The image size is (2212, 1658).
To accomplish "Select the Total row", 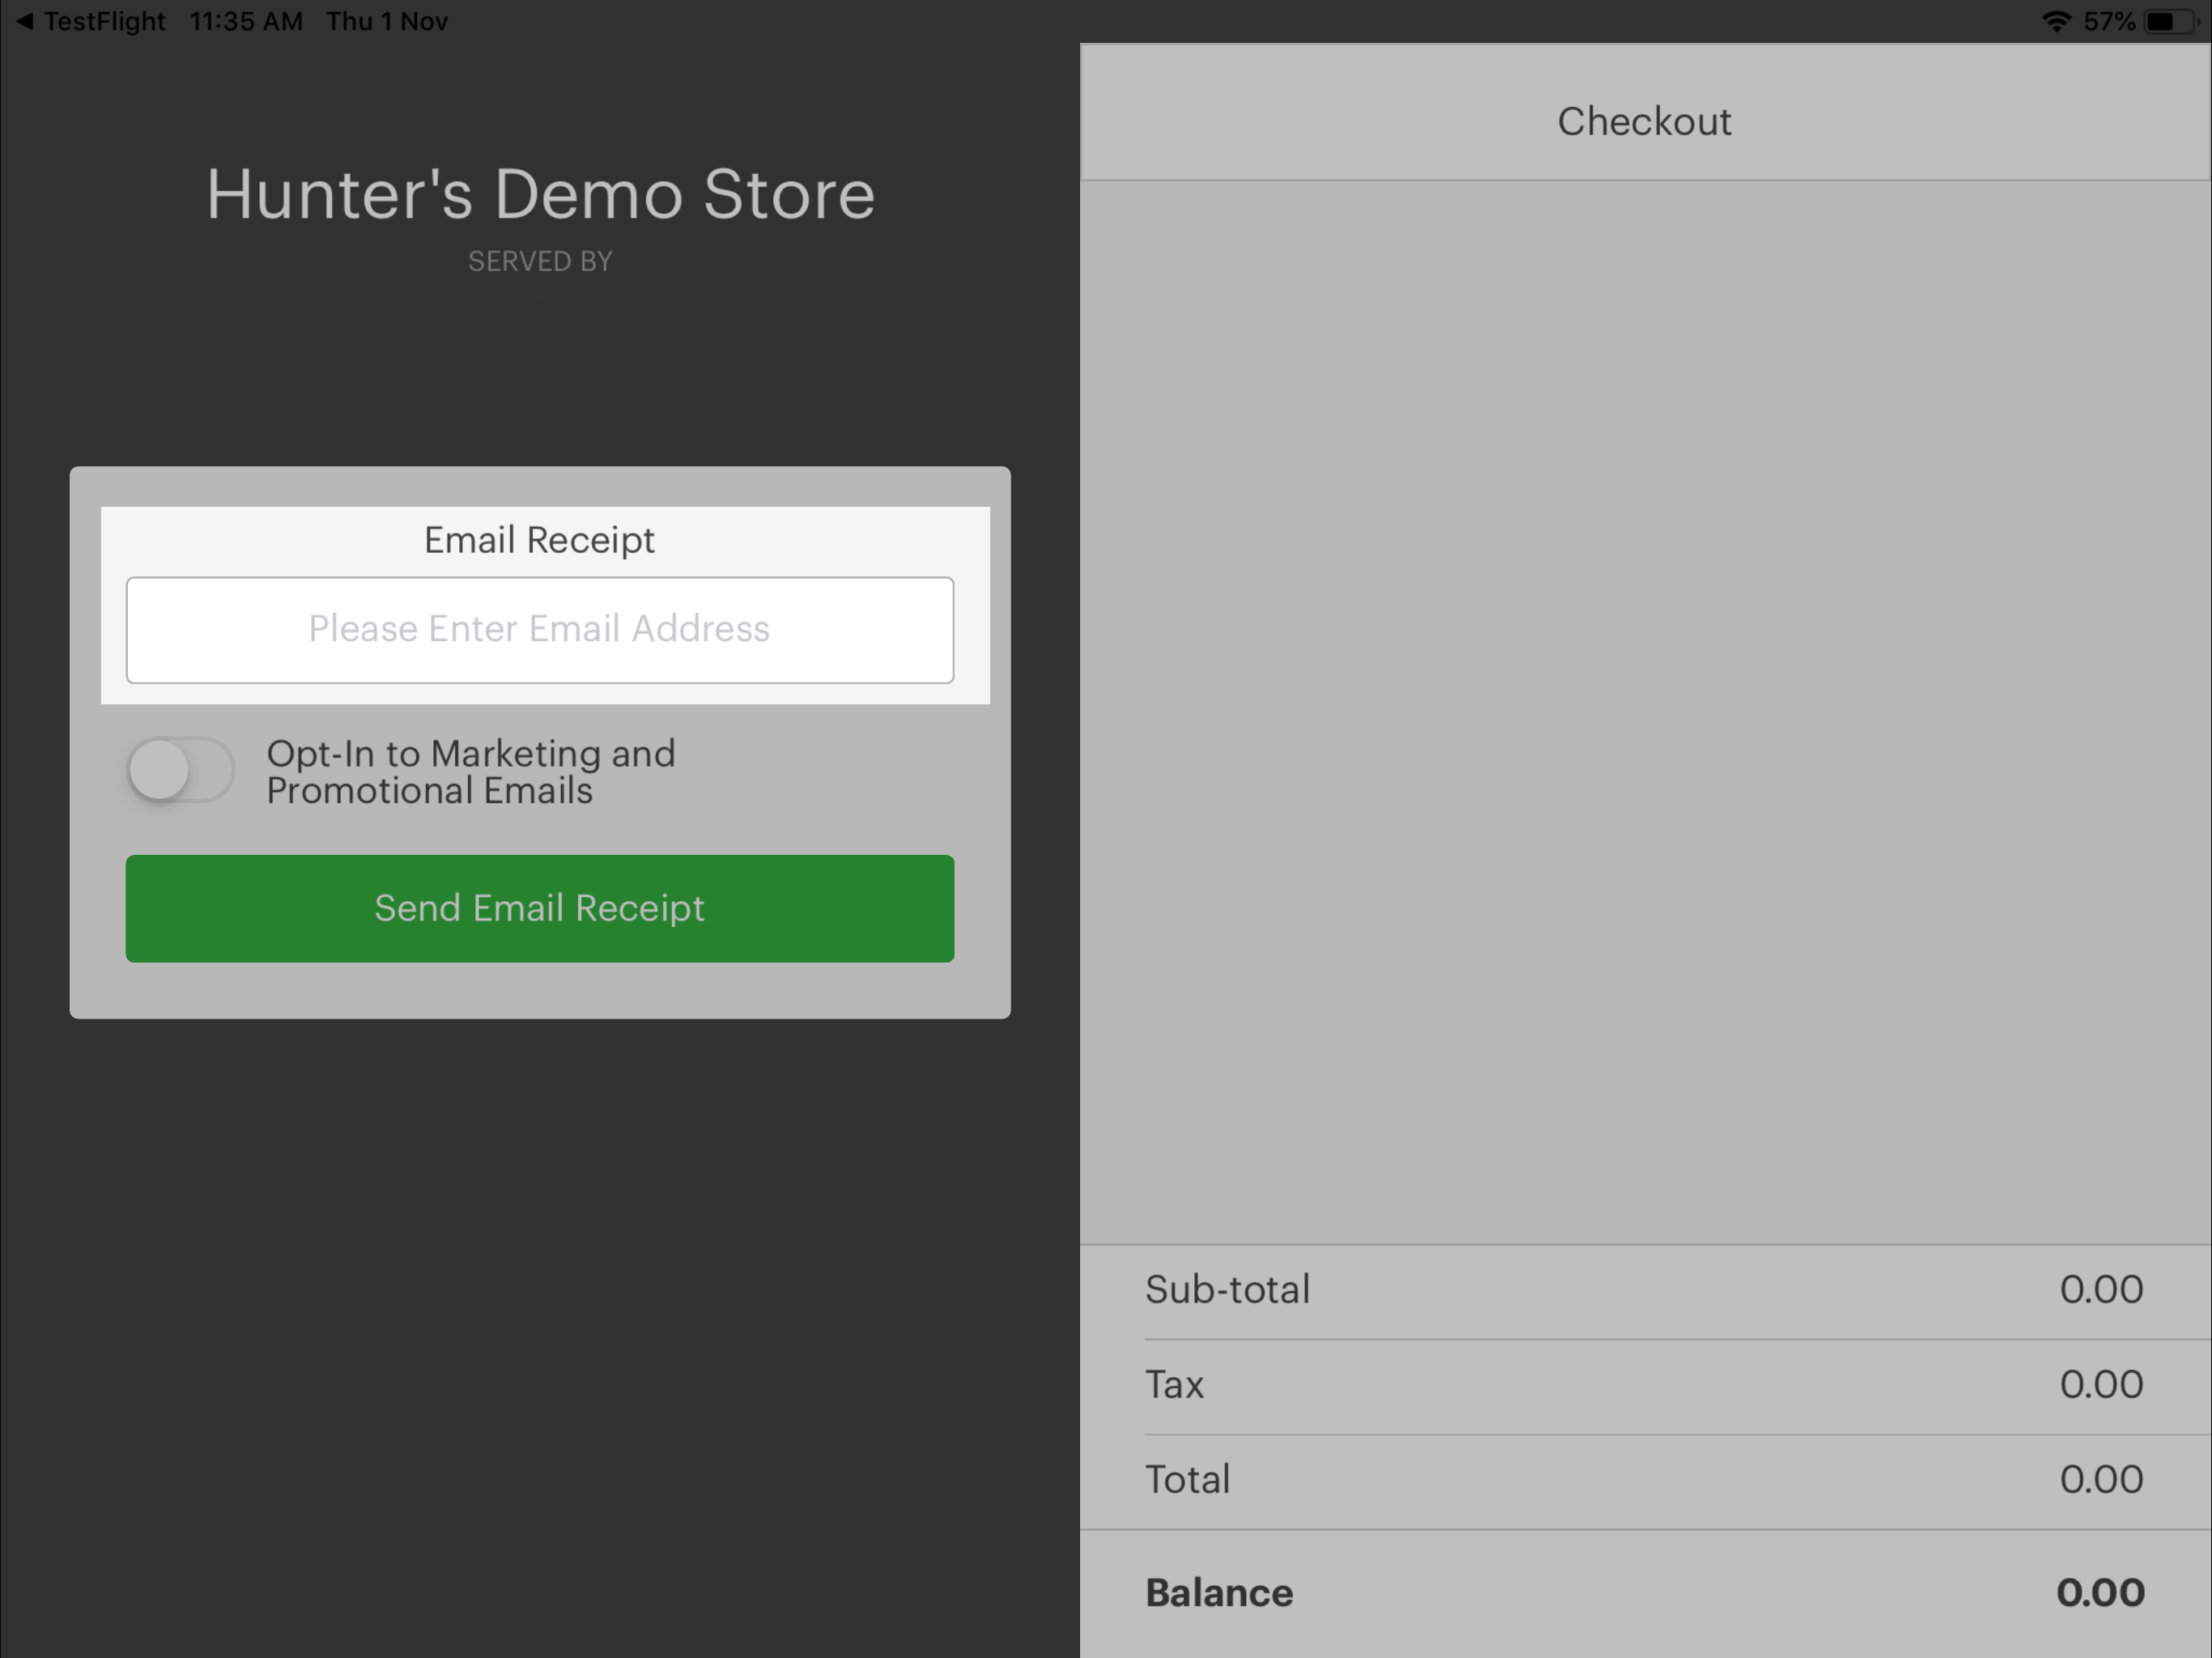I will click(1644, 1480).
